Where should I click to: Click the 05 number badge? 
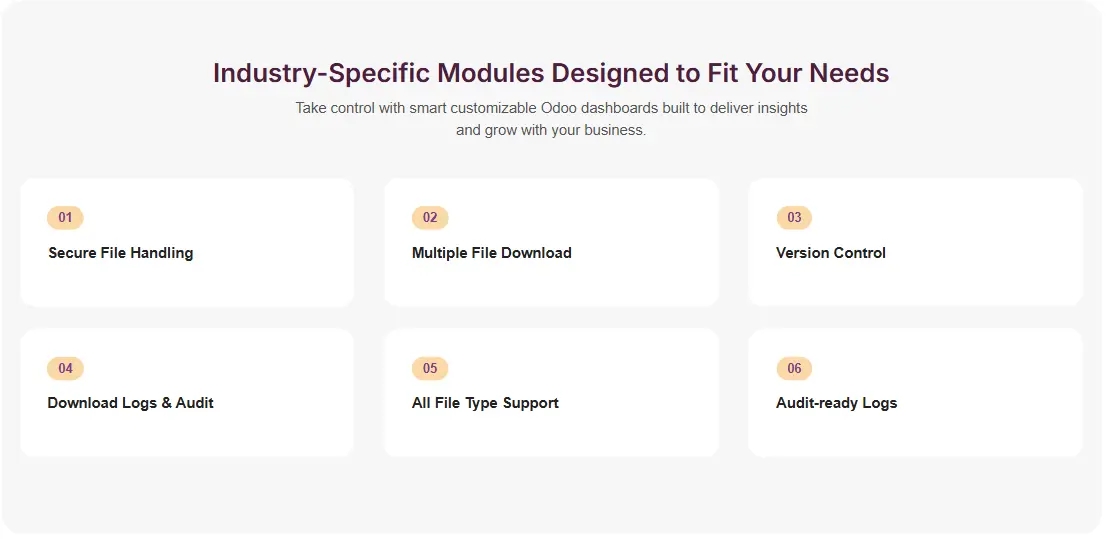pyautogui.click(x=430, y=368)
